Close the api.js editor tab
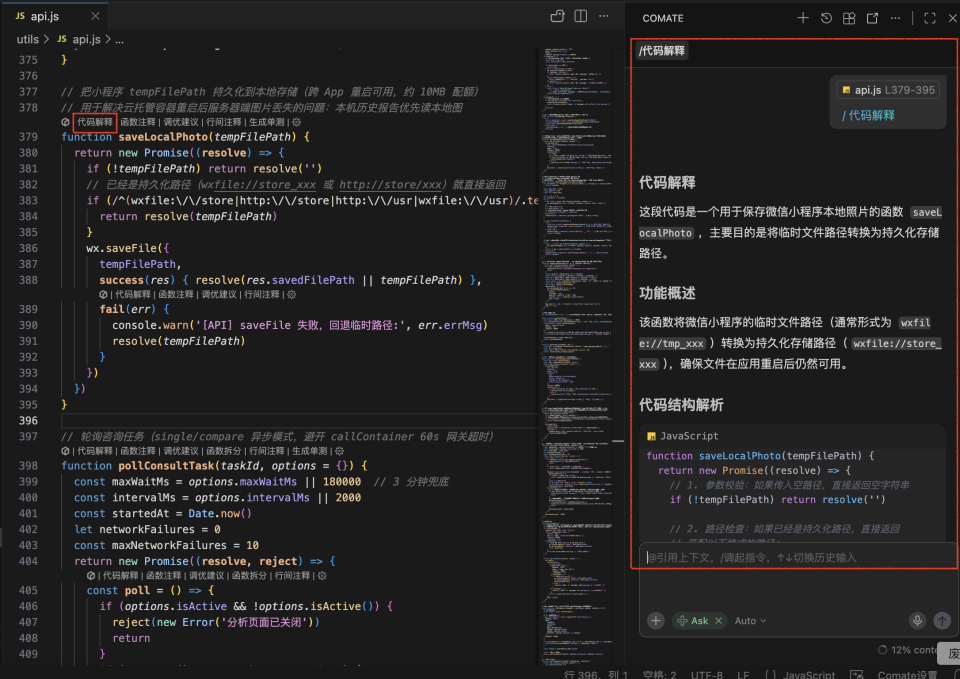Screen dimensions: 960x679 point(95,16)
